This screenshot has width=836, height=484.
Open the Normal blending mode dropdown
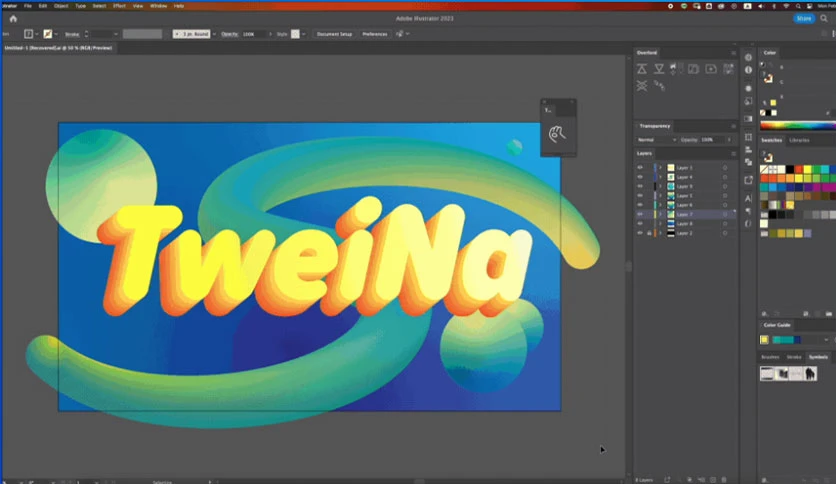(x=656, y=140)
